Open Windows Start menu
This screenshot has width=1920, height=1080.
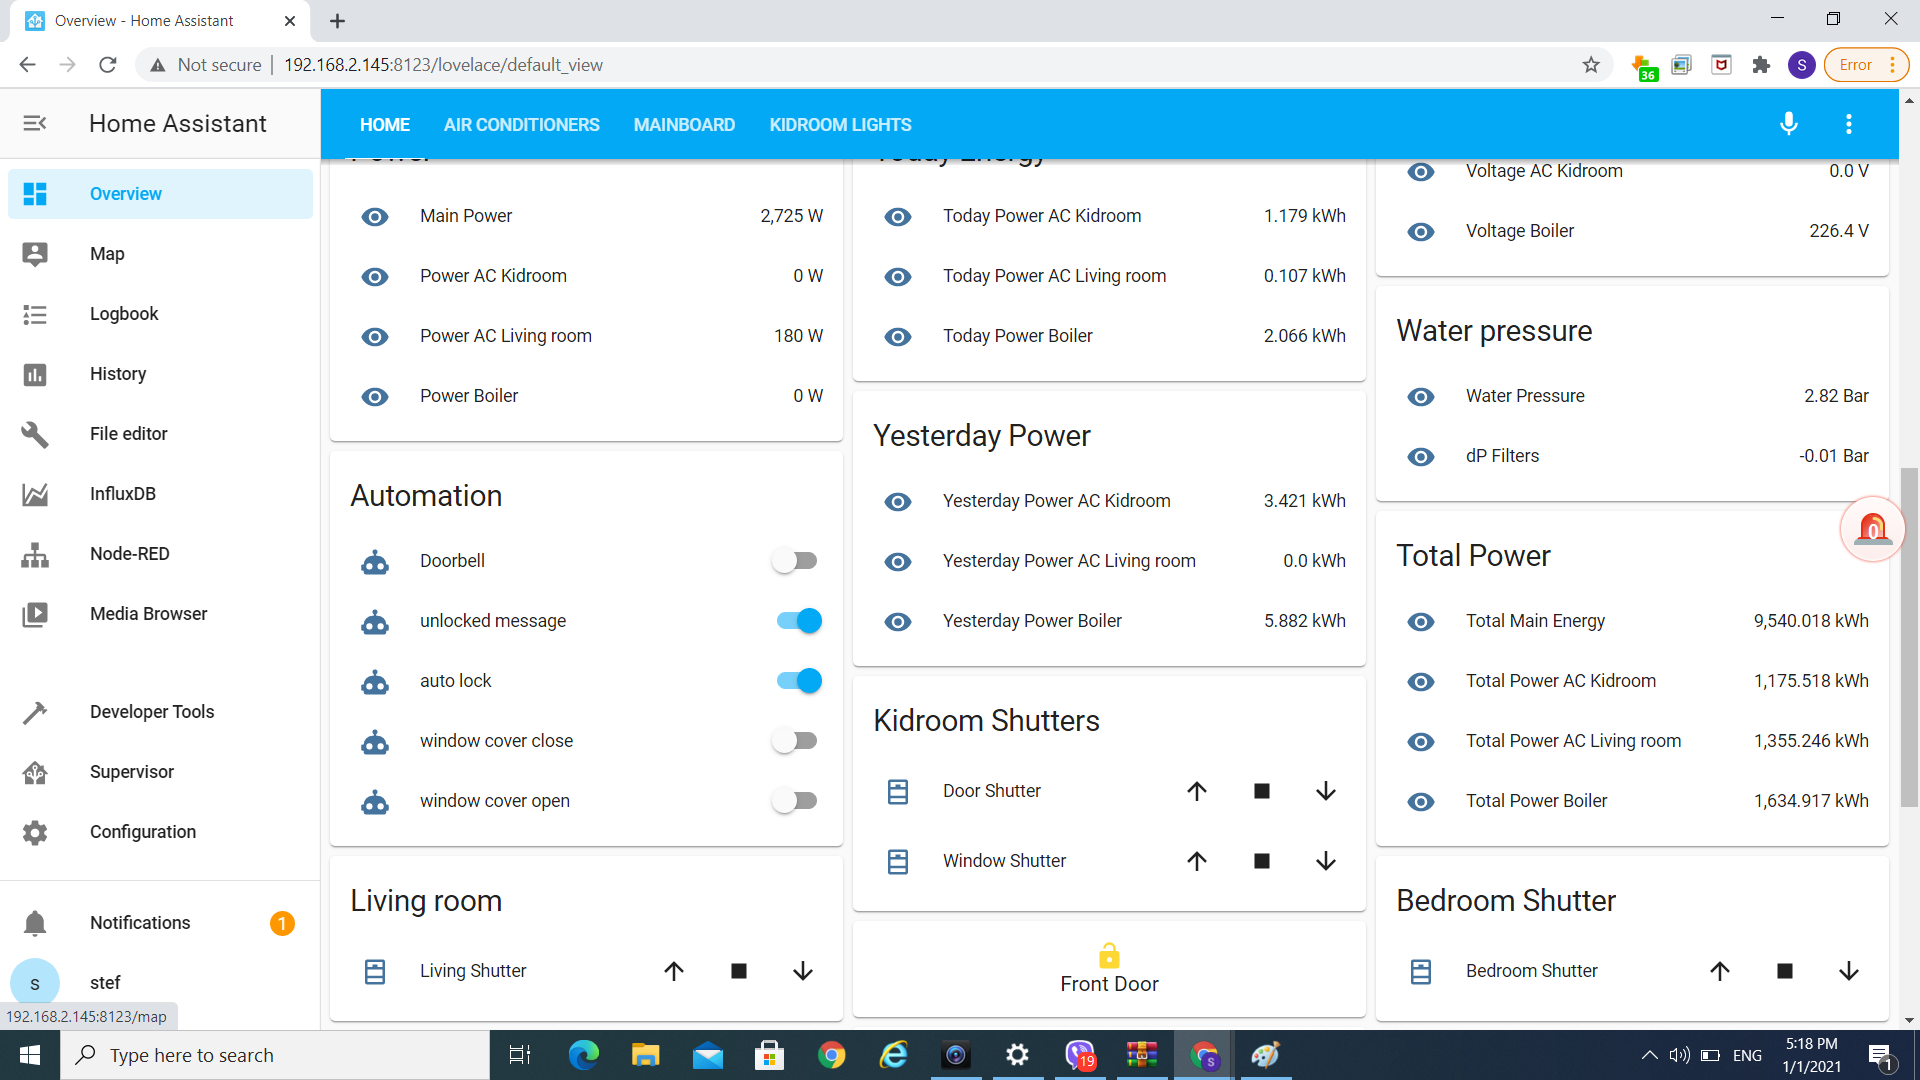(x=30, y=1055)
